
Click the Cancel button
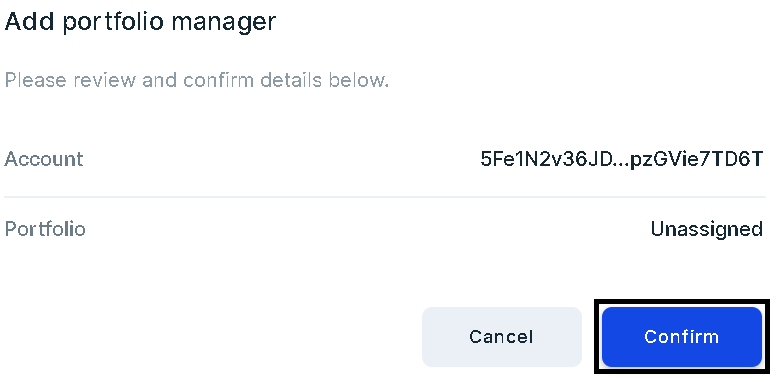tap(501, 337)
